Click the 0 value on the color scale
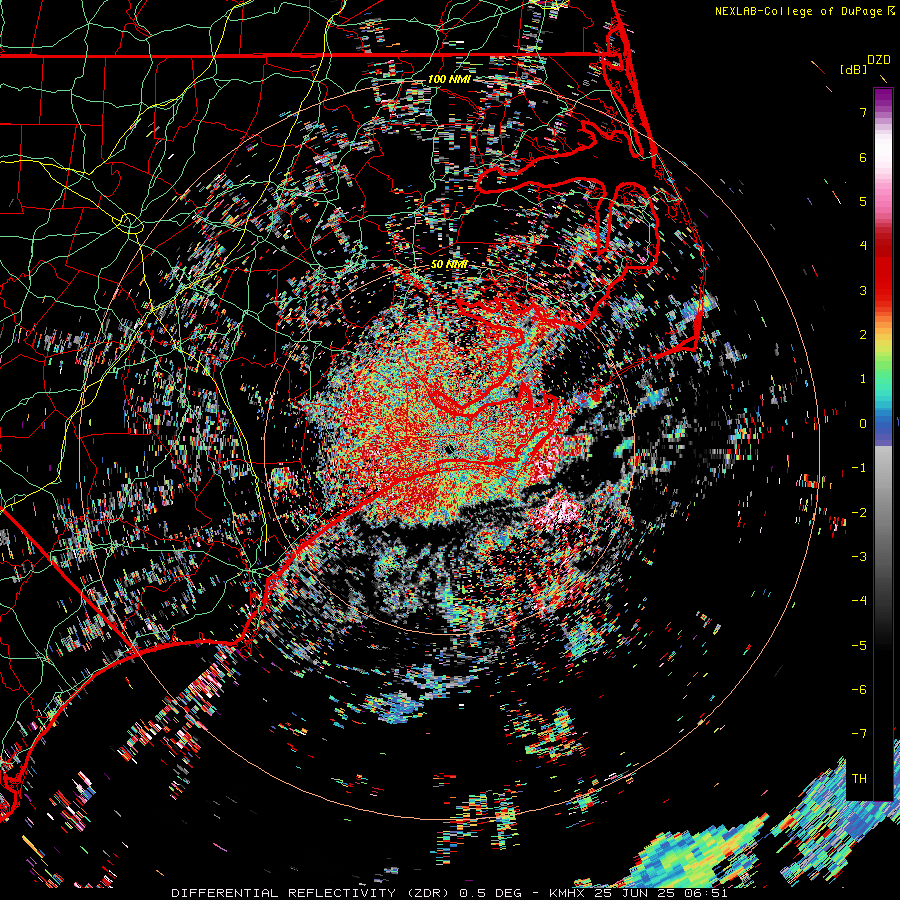Screen dimensions: 900x900 863,424
